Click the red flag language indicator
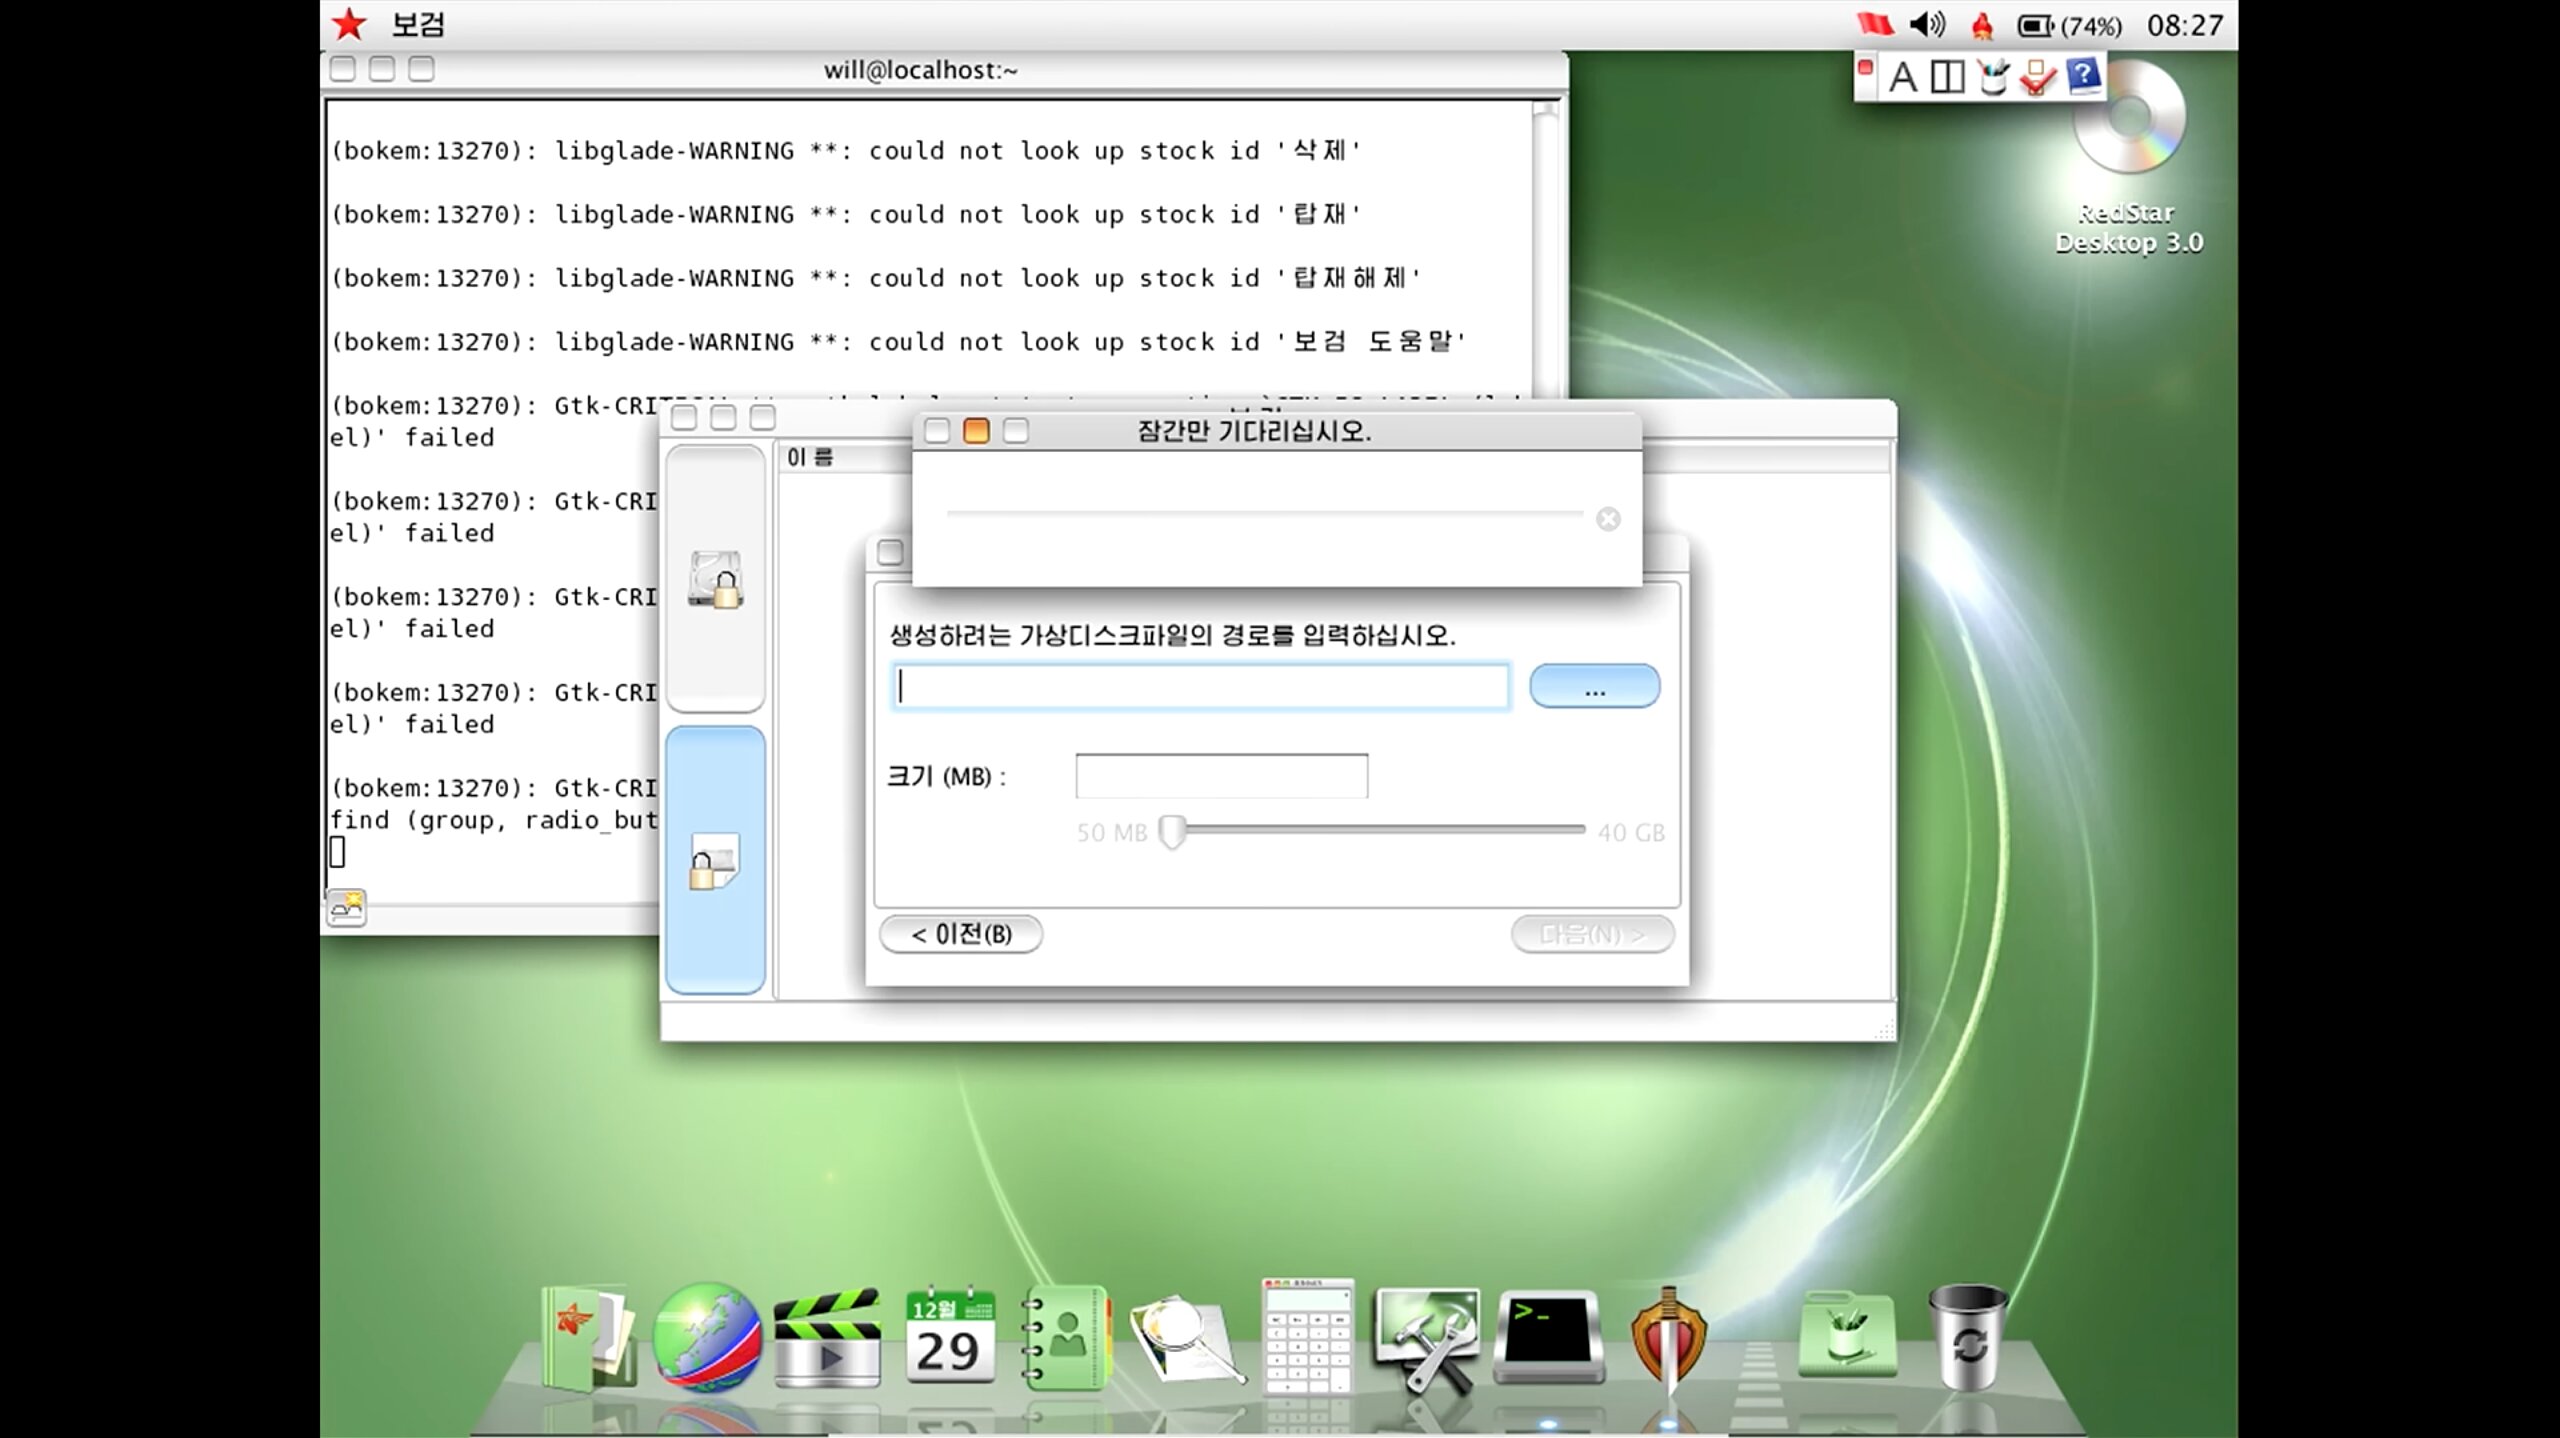This screenshot has width=2560, height=1438. click(1875, 24)
